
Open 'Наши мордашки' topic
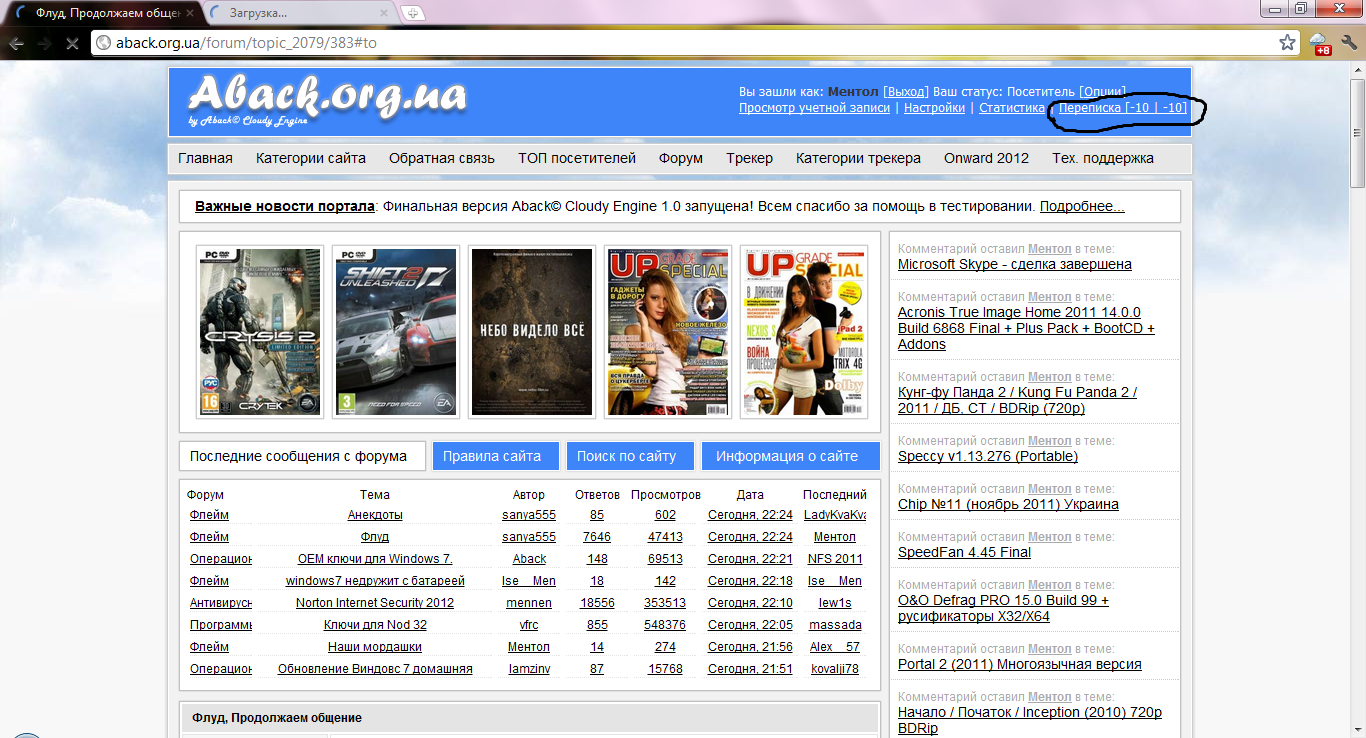coord(375,647)
